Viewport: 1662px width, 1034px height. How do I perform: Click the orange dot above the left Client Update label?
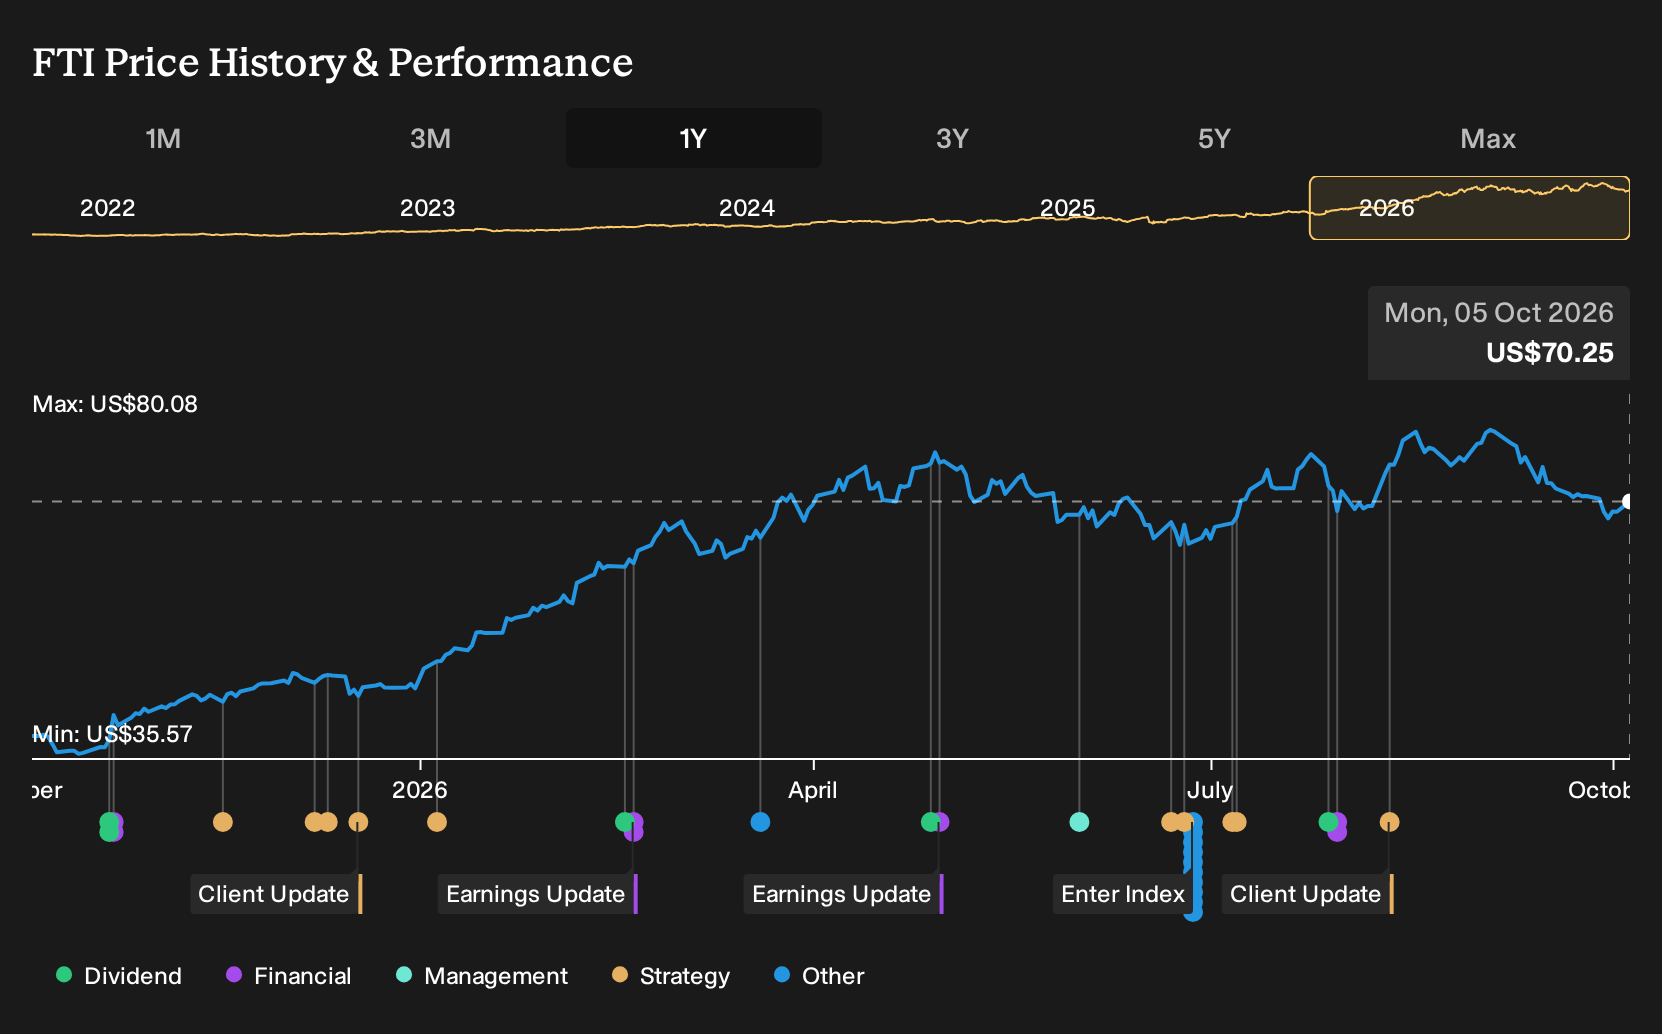(358, 822)
